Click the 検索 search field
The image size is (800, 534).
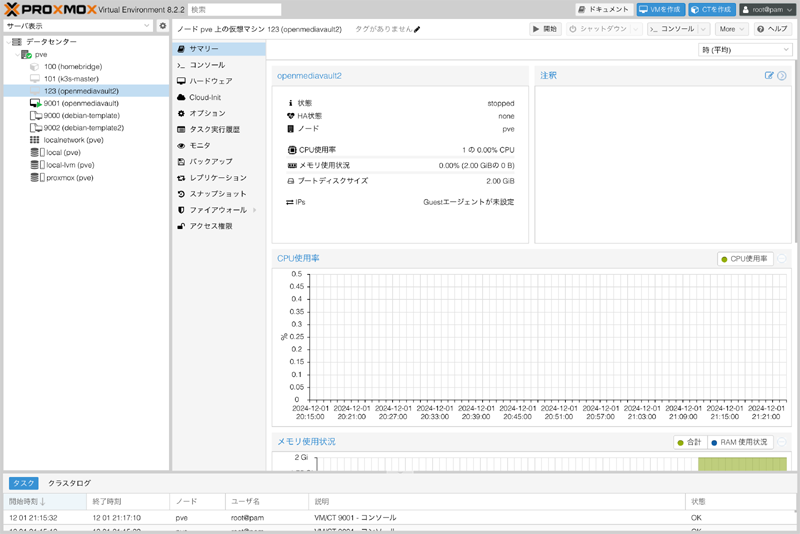(x=233, y=9)
